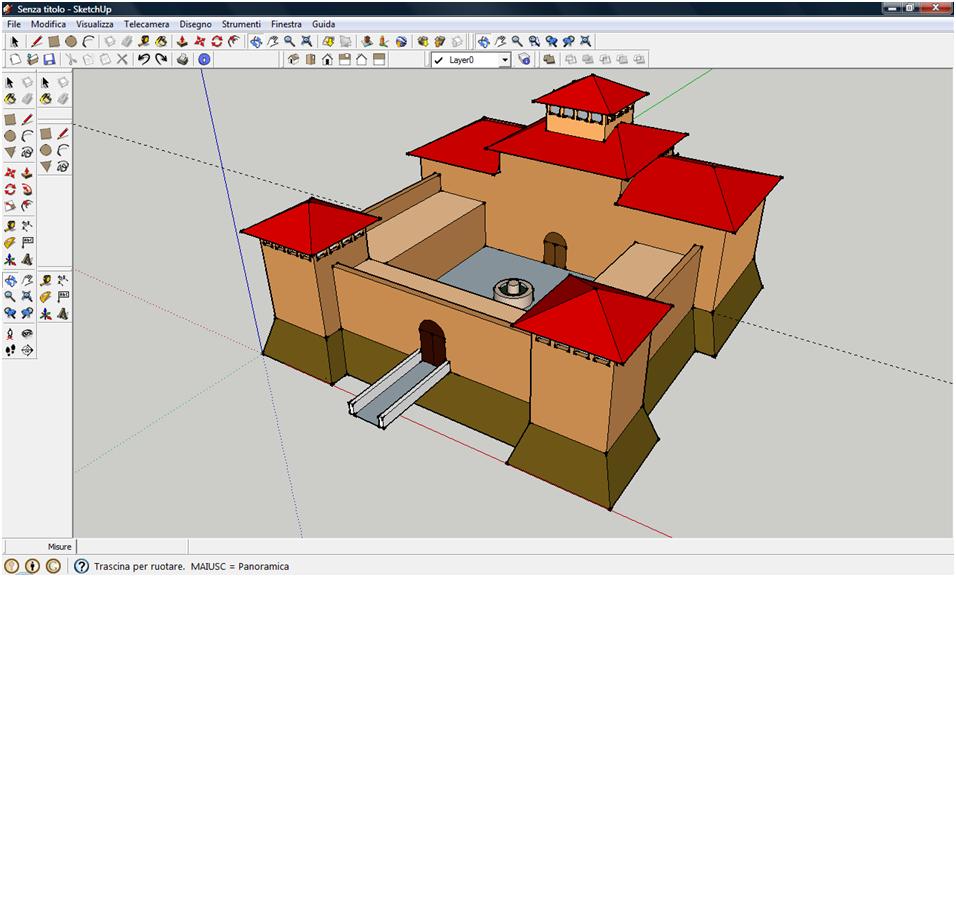Open the Telecamera menu

[x=146, y=24]
